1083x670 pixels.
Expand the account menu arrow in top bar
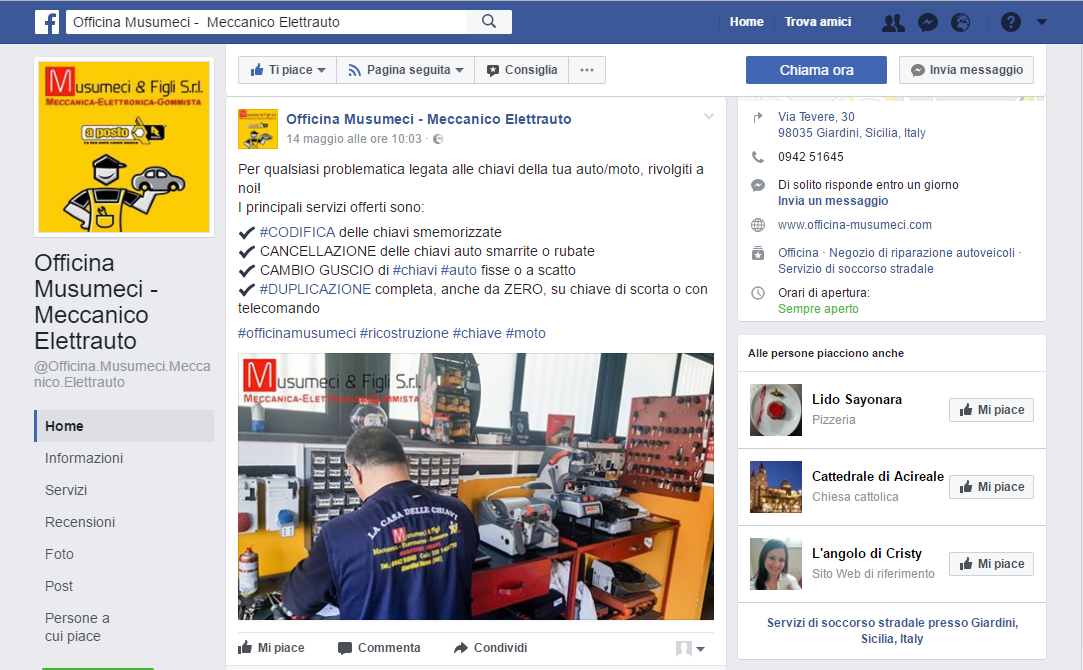1042,22
